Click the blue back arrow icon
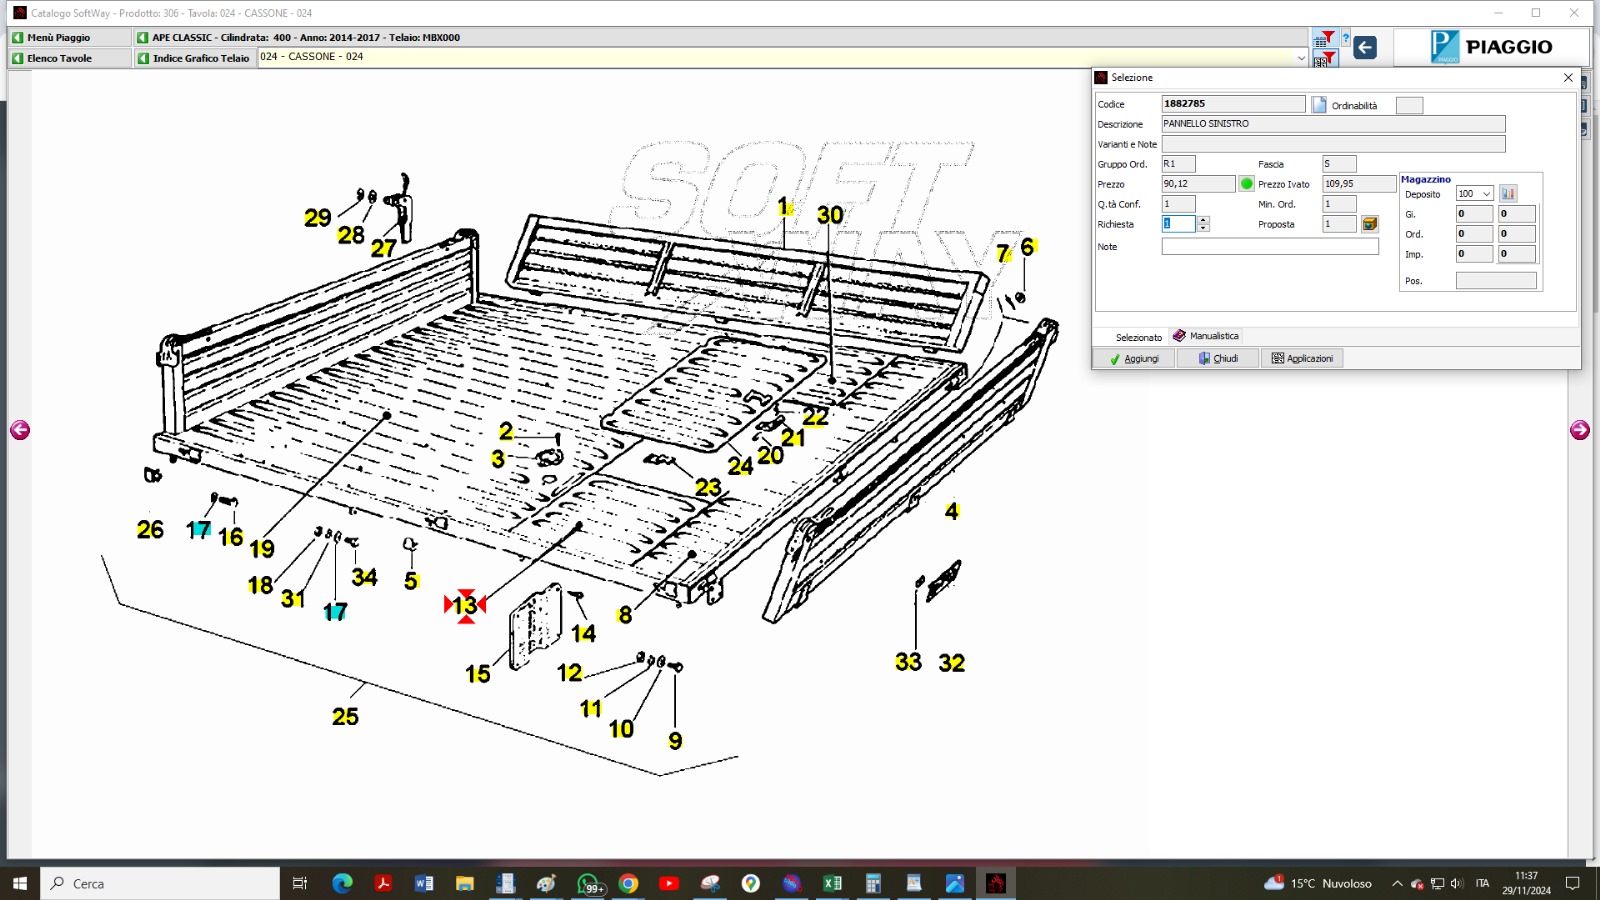1600x900 pixels. click(1365, 47)
